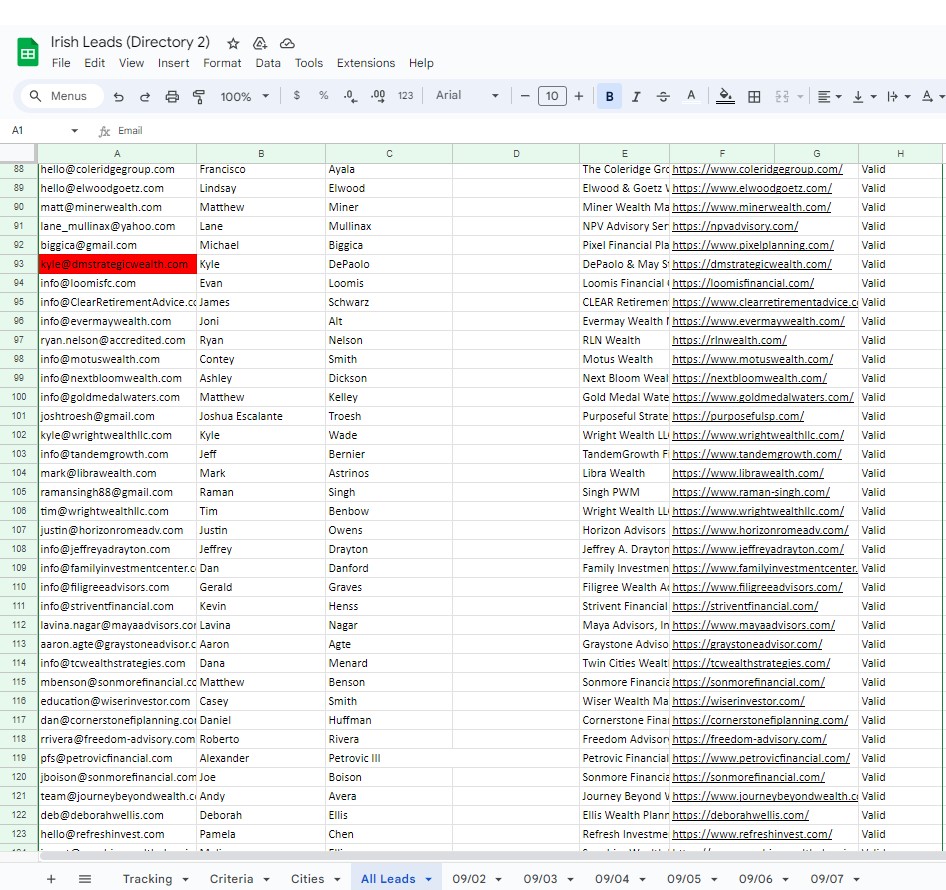Open the Arial font dropdown

468,95
